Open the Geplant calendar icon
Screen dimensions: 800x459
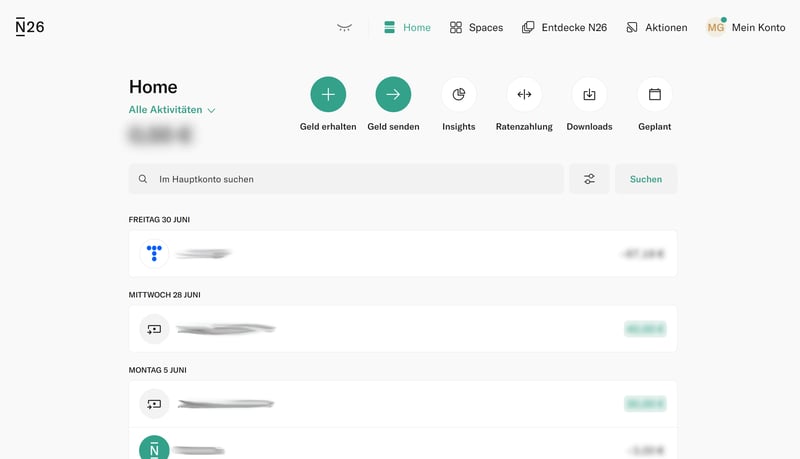pos(655,94)
